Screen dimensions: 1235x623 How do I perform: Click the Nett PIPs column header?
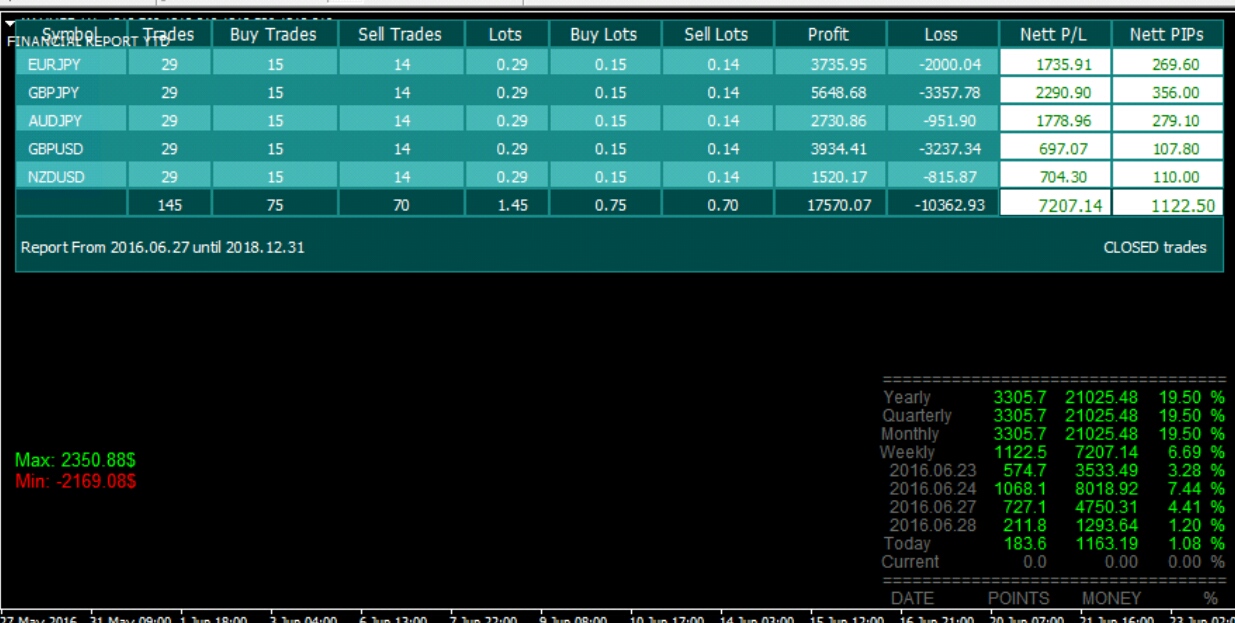[x=1166, y=34]
